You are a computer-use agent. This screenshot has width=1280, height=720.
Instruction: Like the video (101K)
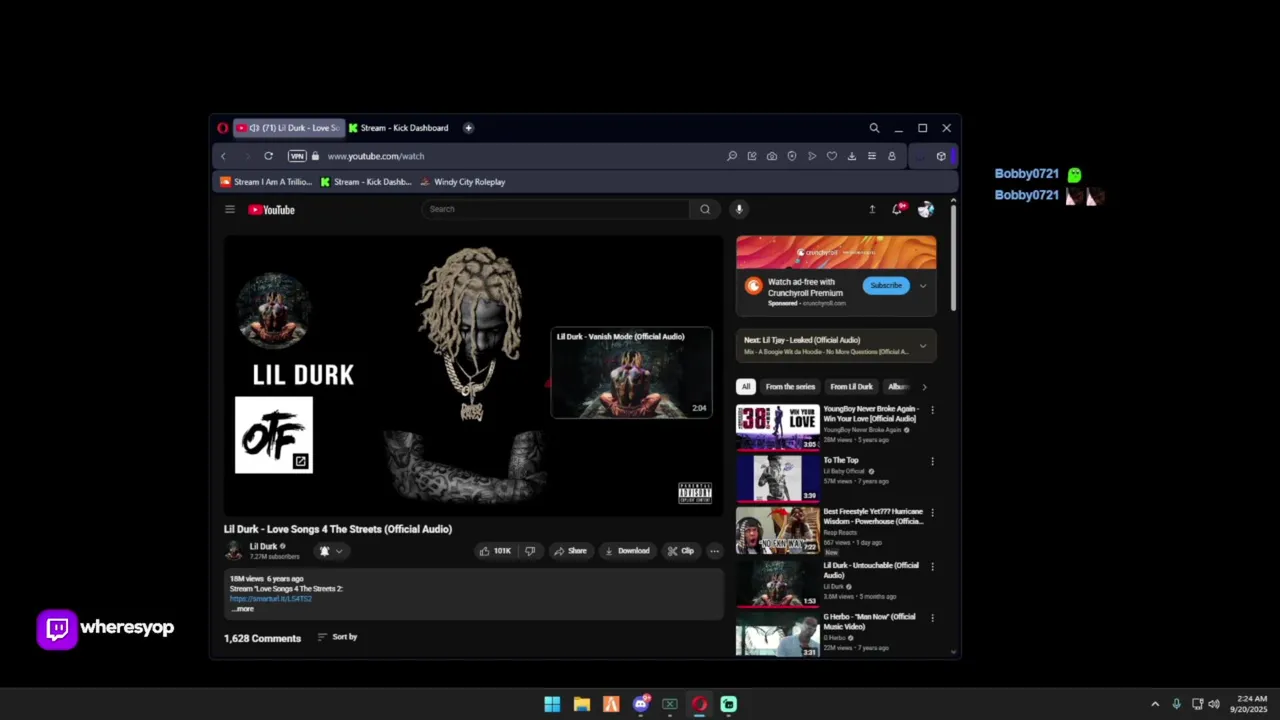(495, 551)
